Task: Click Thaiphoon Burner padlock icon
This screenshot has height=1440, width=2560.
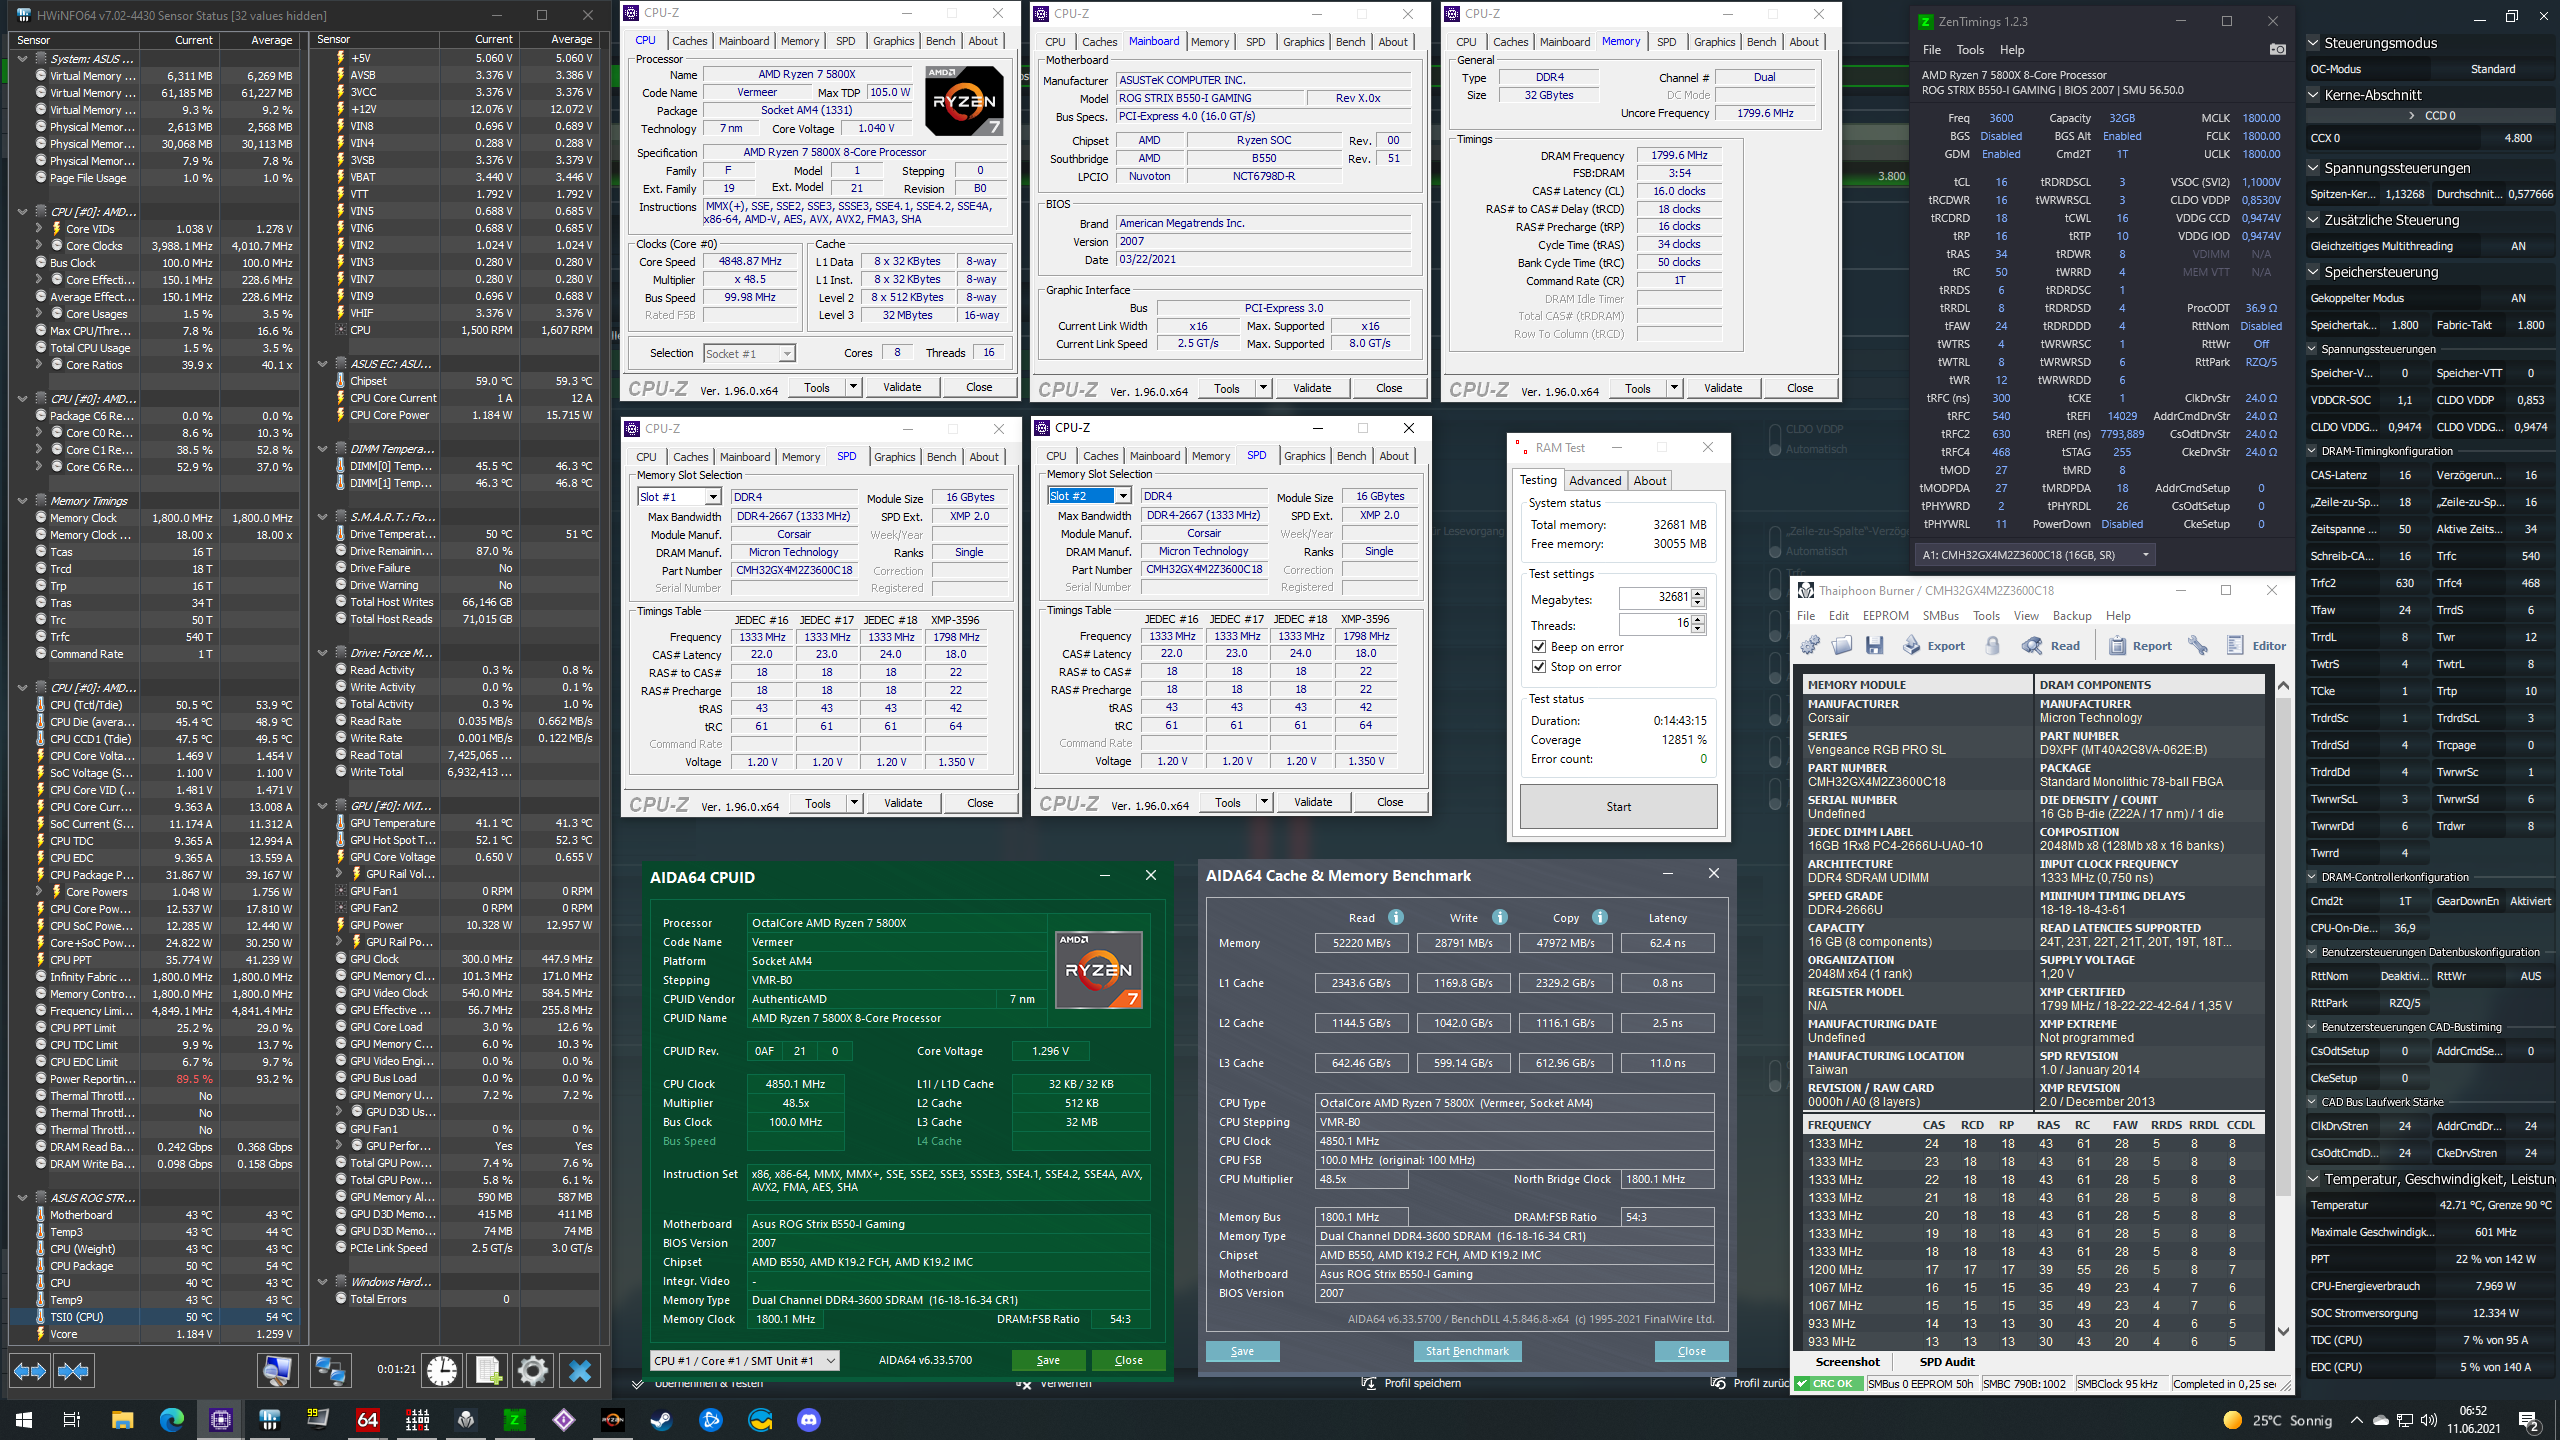Action: click(x=1992, y=646)
